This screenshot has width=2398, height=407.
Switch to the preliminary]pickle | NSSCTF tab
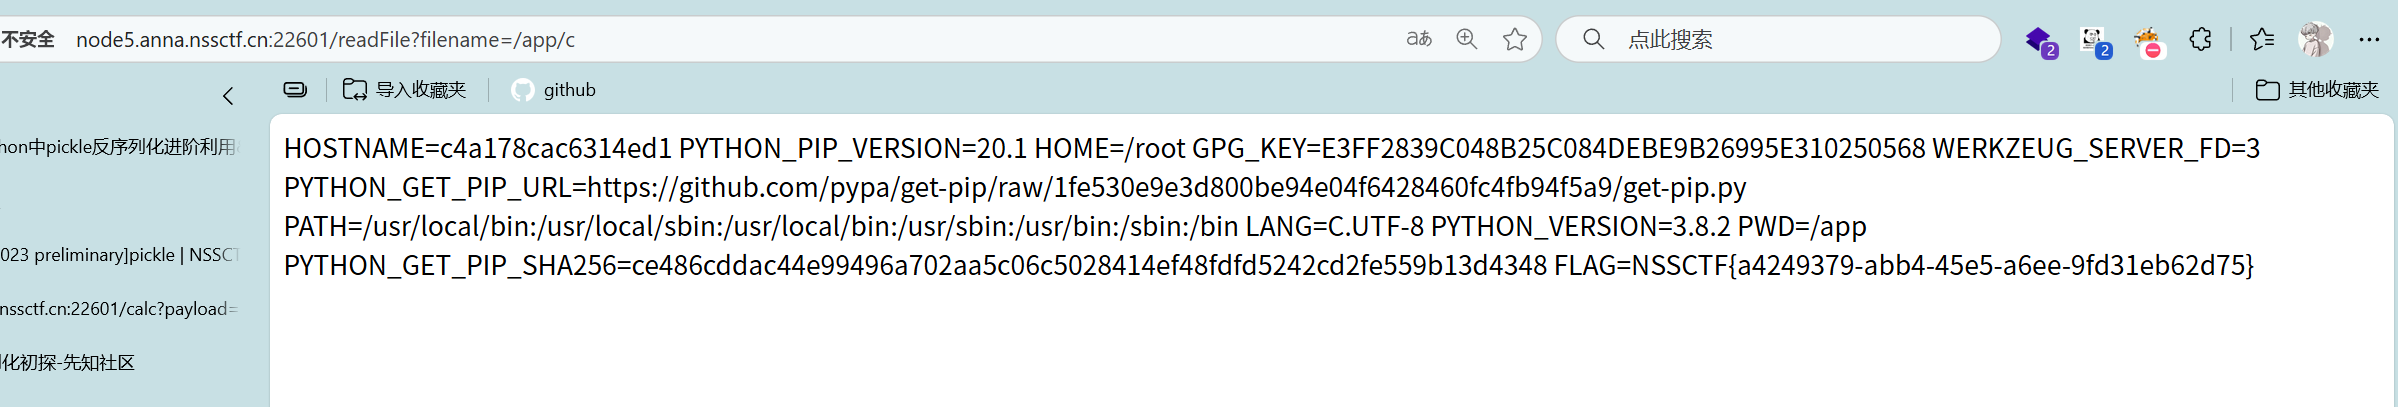pos(118,255)
